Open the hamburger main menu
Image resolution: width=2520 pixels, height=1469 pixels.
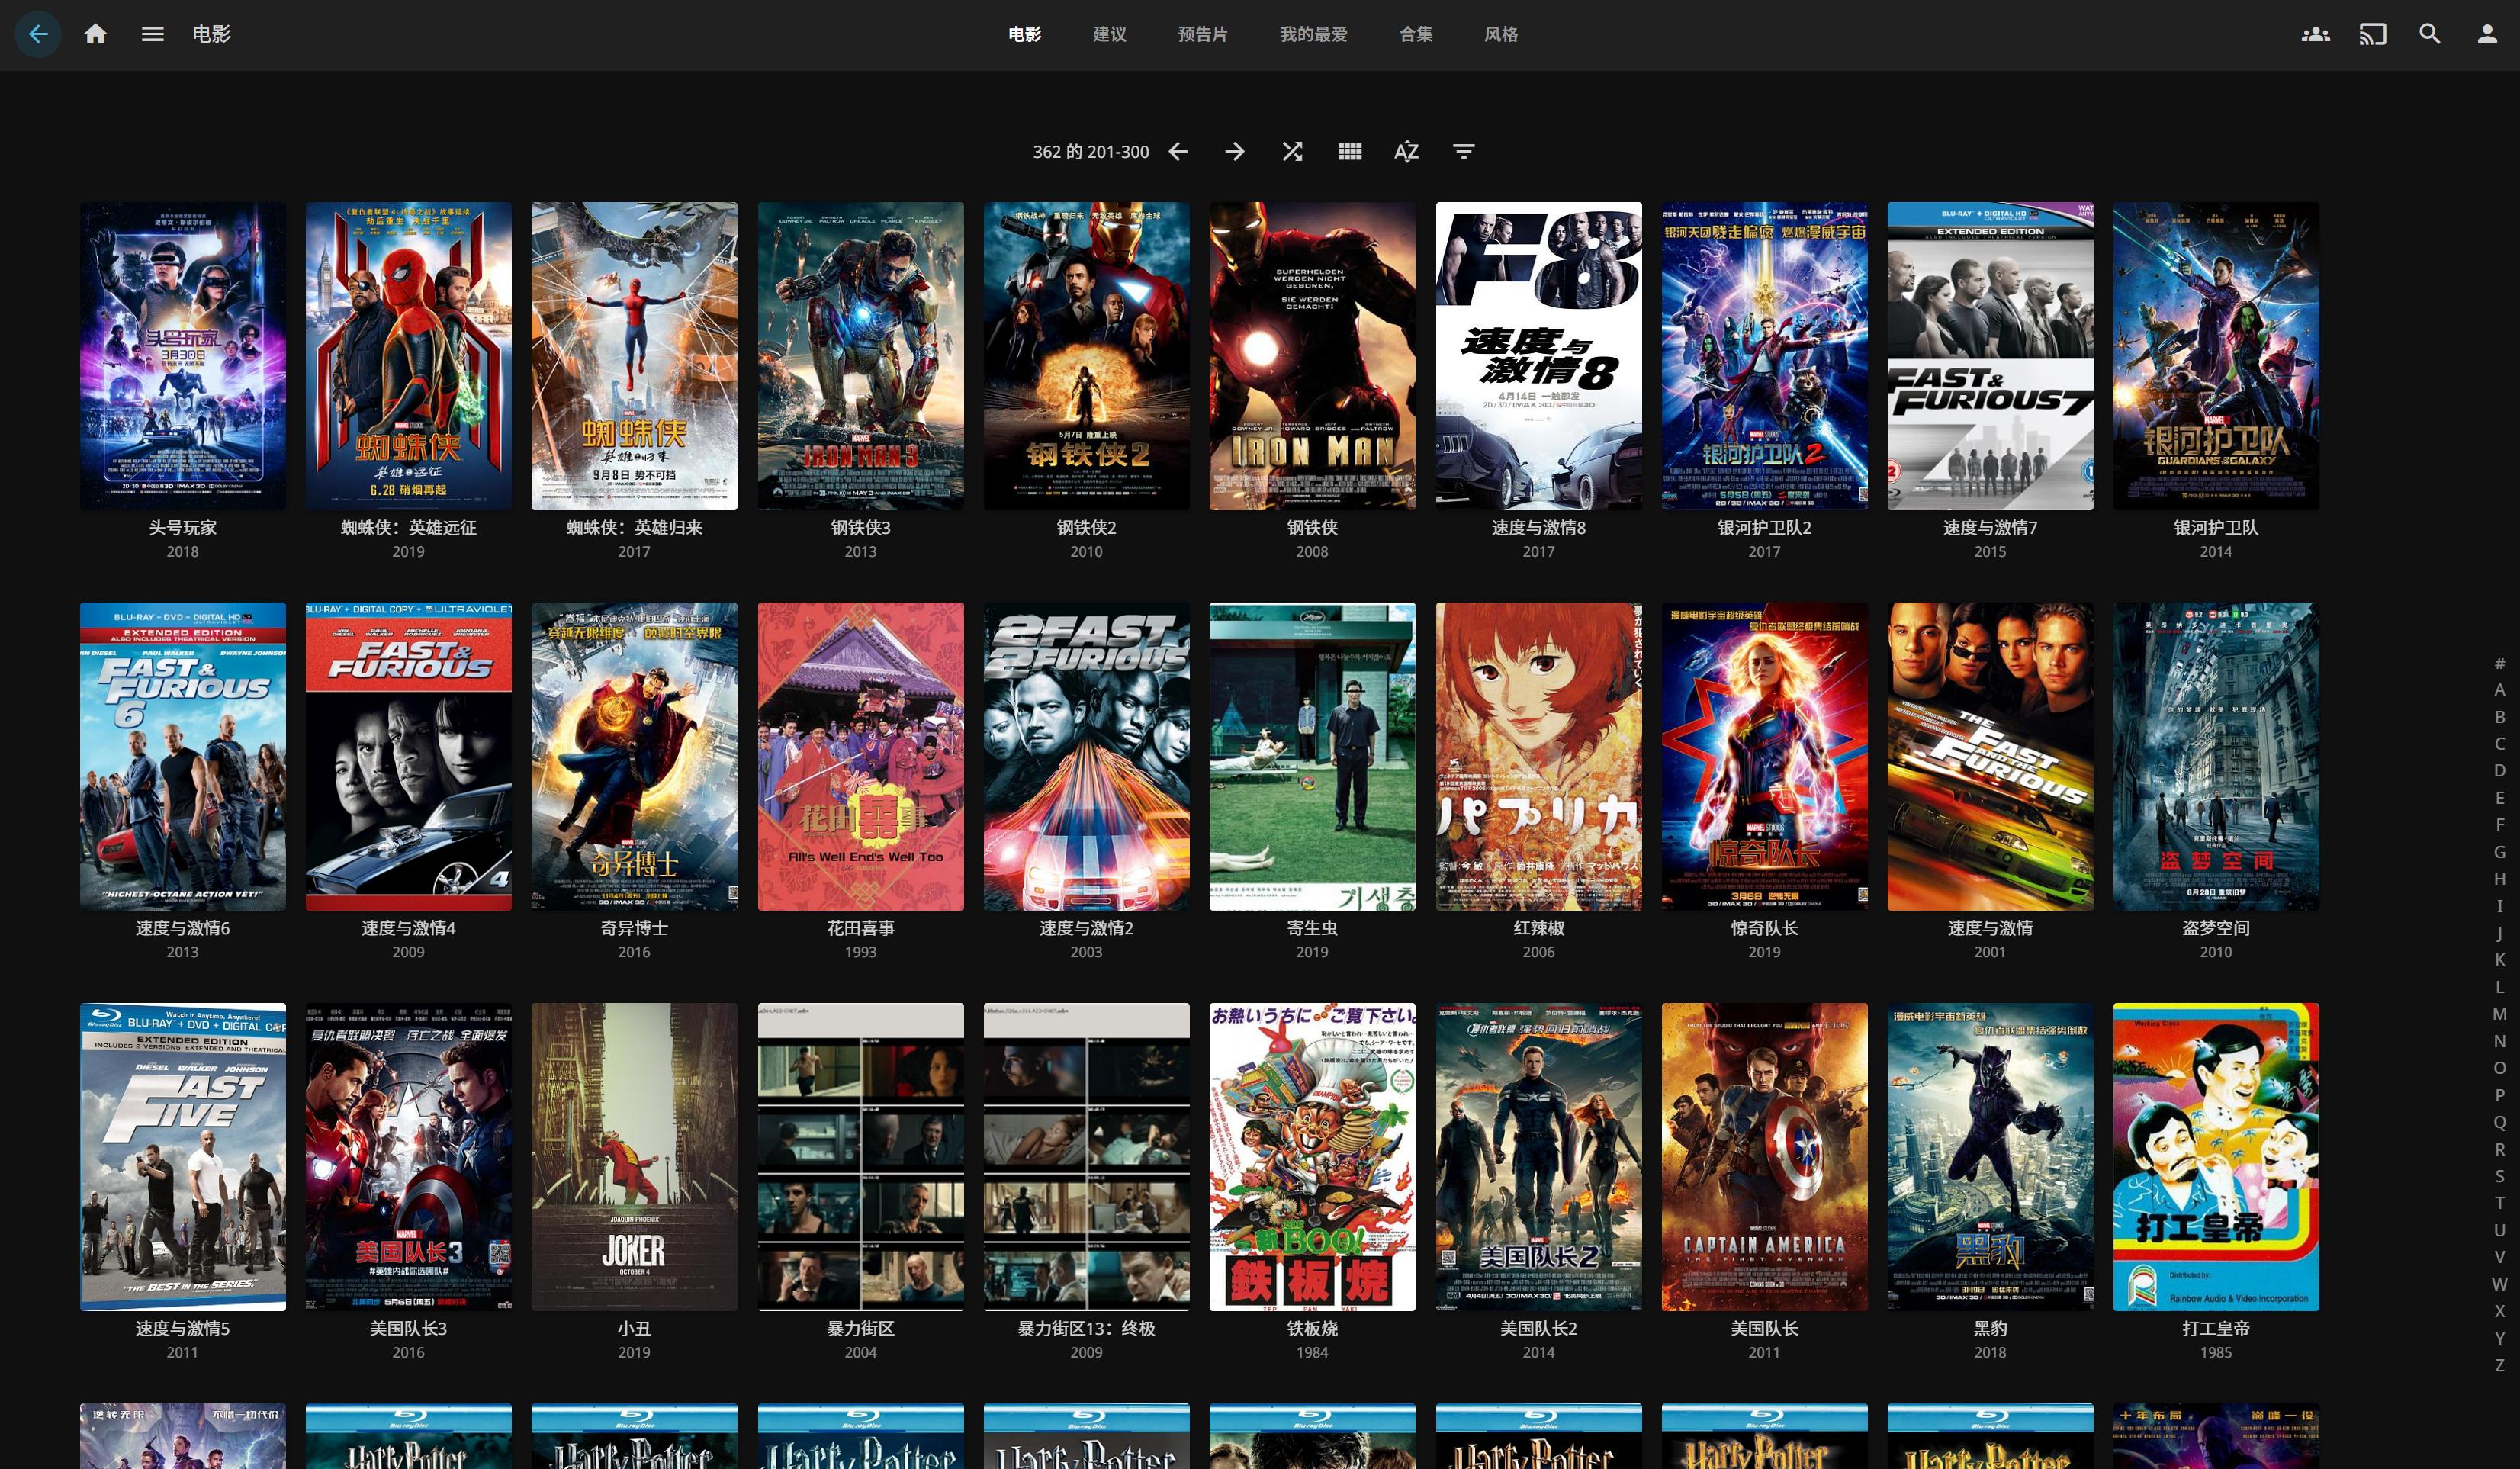[152, 34]
